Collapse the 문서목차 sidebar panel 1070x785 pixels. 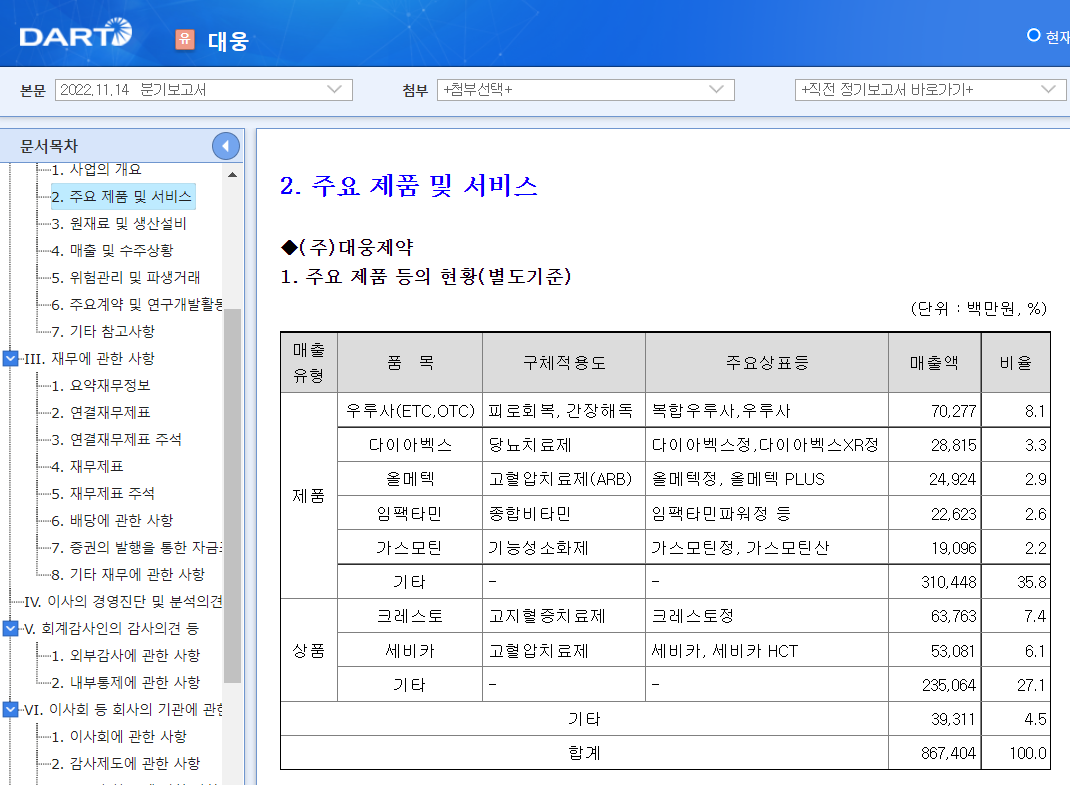[x=226, y=145]
